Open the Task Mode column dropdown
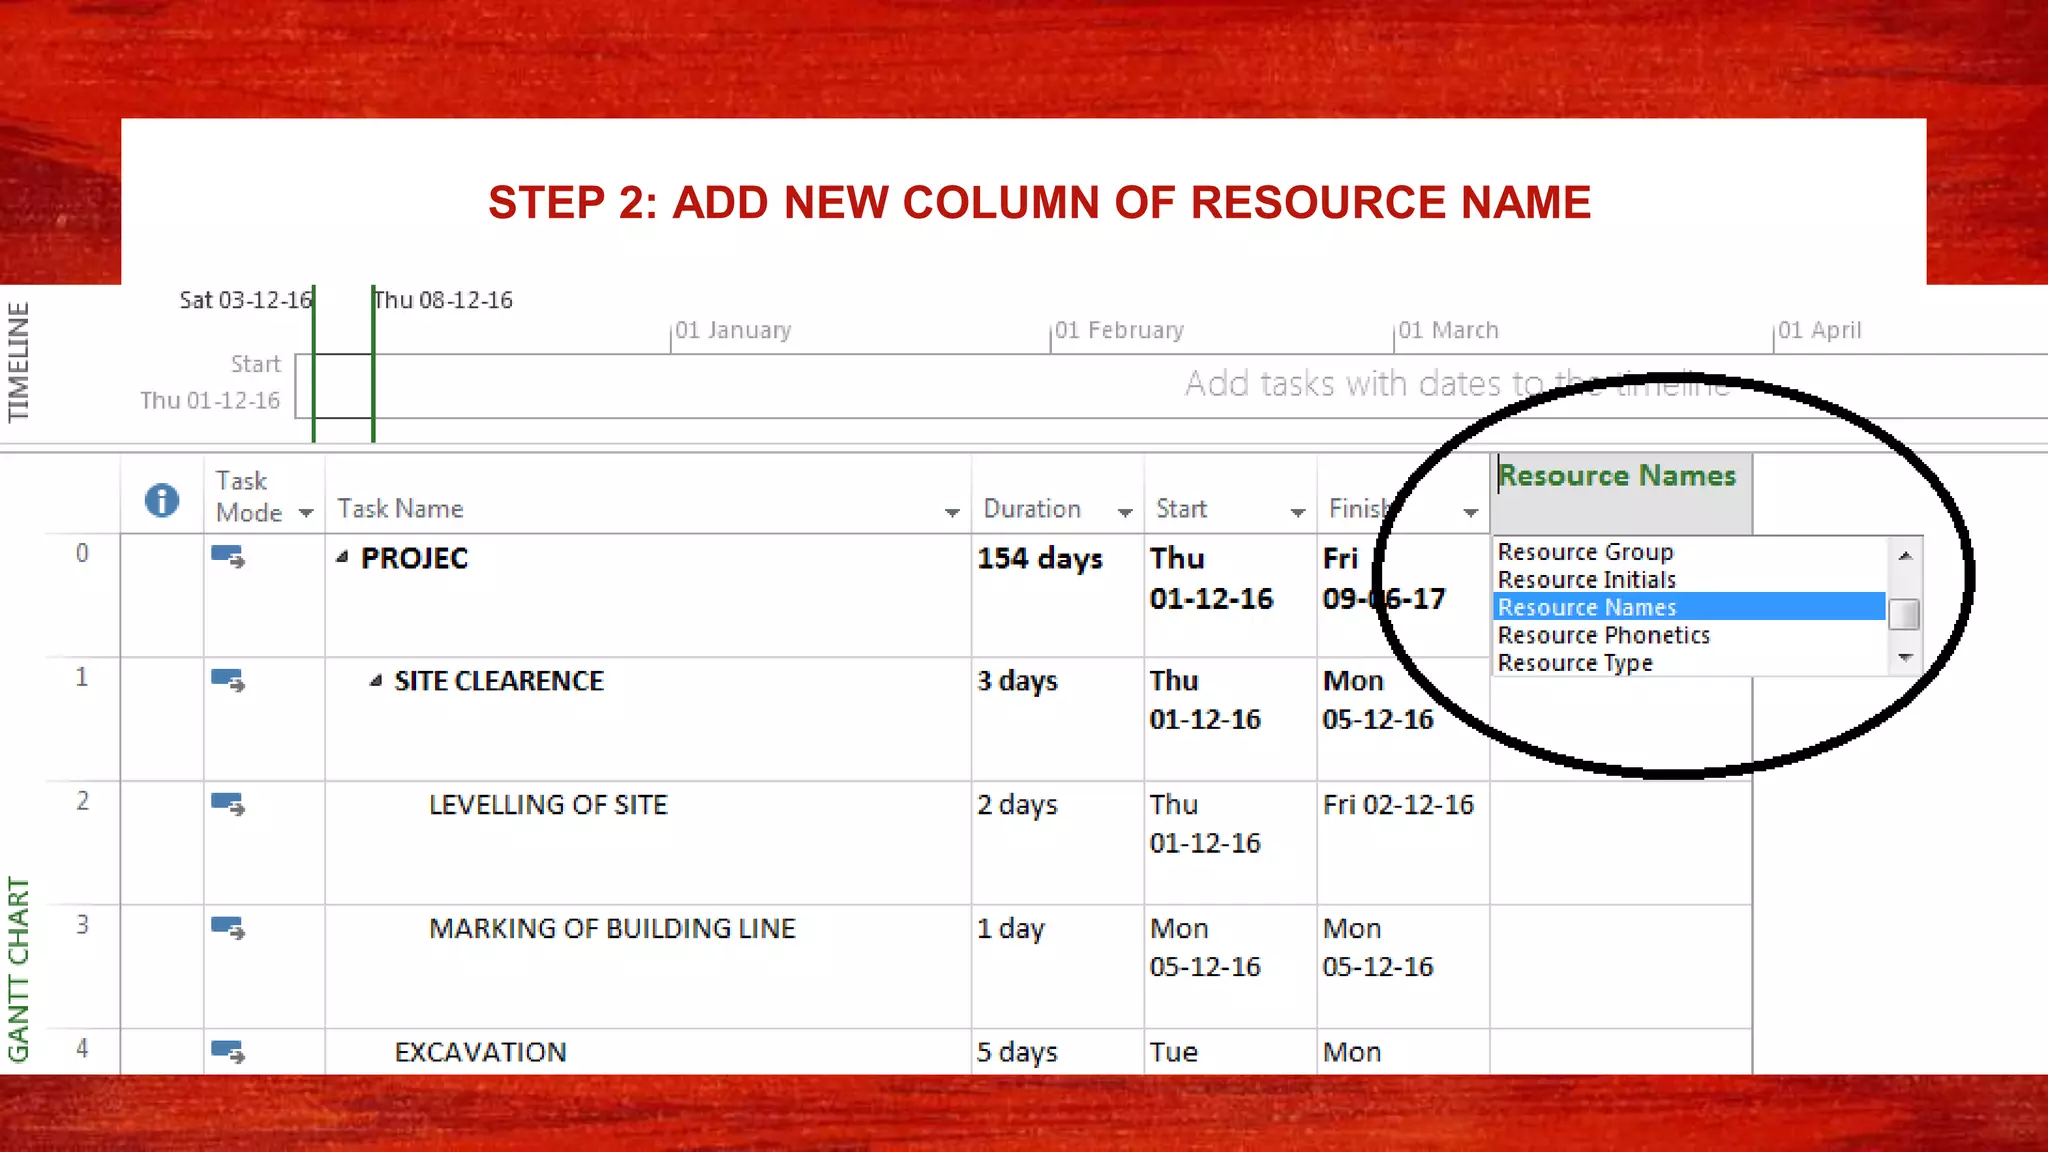 (306, 513)
